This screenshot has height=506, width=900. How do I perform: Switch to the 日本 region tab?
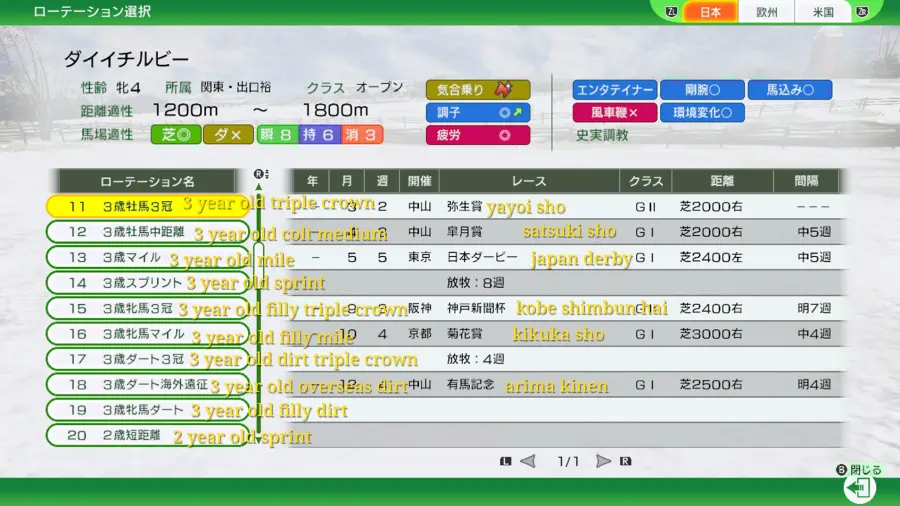click(710, 12)
